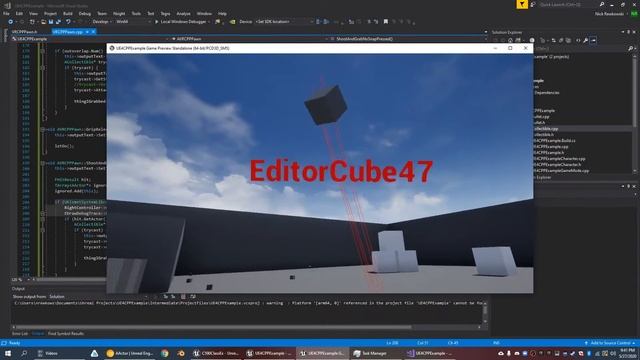Click the Clear All icon in Output toolbar
Image resolution: width=640 pixels, height=360 pixels.
183,297
